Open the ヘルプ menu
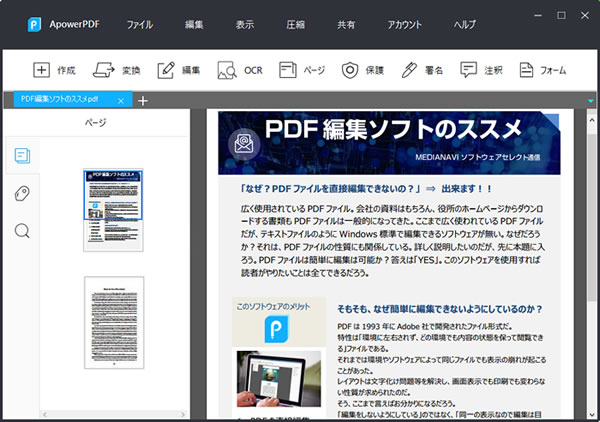This screenshot has width=600, height=422. [x=465, y=25]
